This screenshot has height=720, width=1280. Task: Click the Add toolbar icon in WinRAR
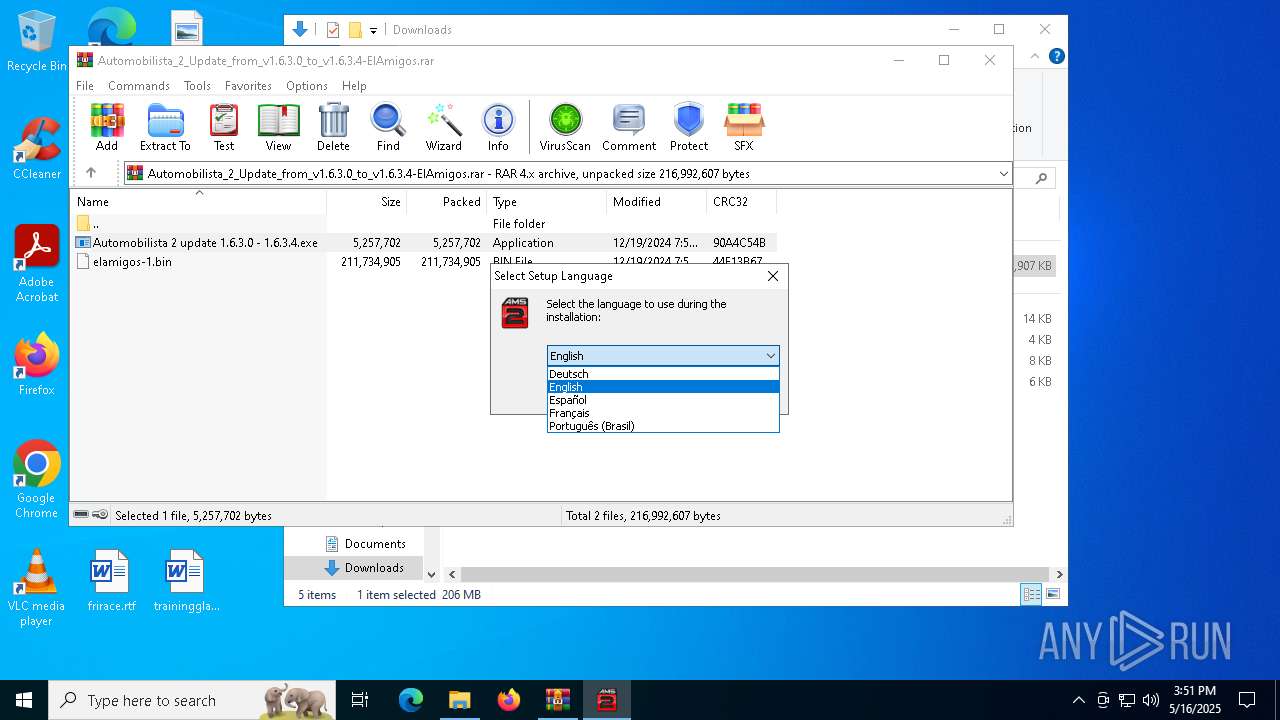tap(107, 127)
